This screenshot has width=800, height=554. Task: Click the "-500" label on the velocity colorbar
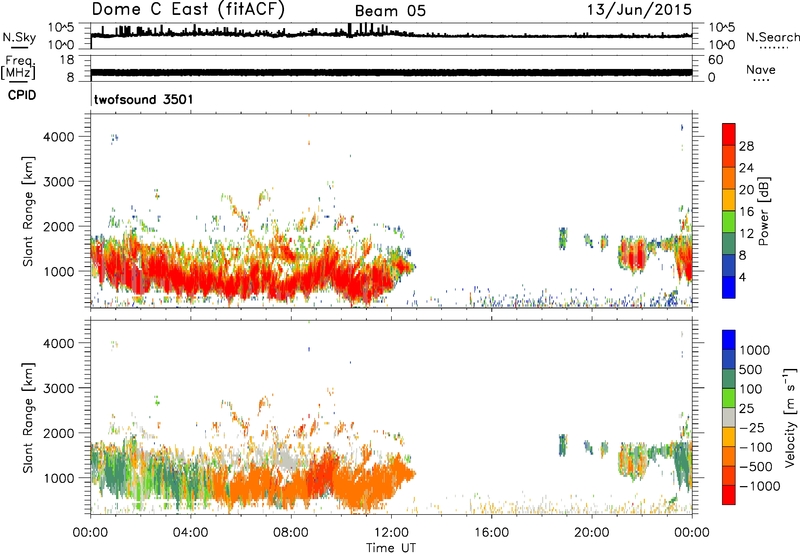pyautogui.click(x=756, y=467)
